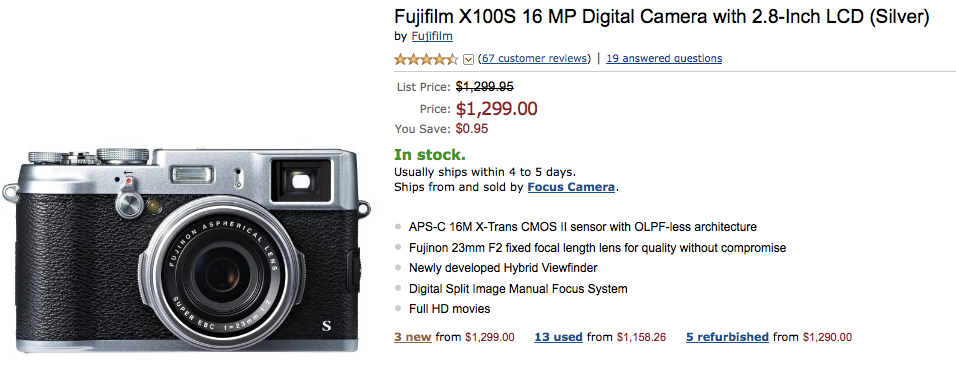Show the 13 used offers
956x365 pixels.
(558, 337)
